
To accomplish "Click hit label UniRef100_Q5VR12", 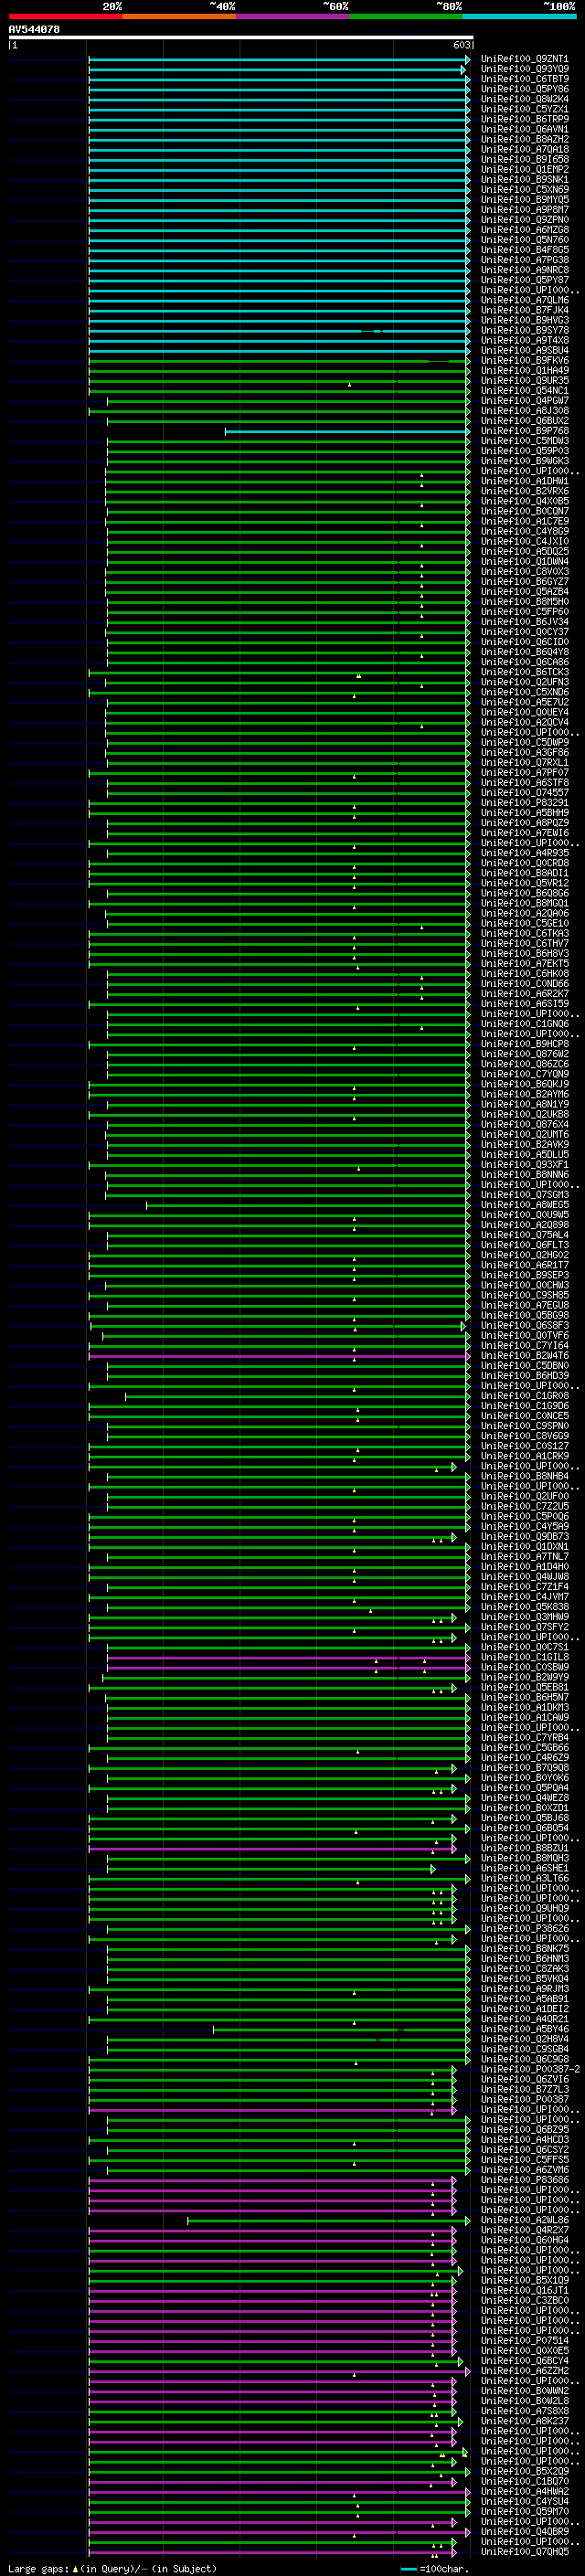I will 524,883.
